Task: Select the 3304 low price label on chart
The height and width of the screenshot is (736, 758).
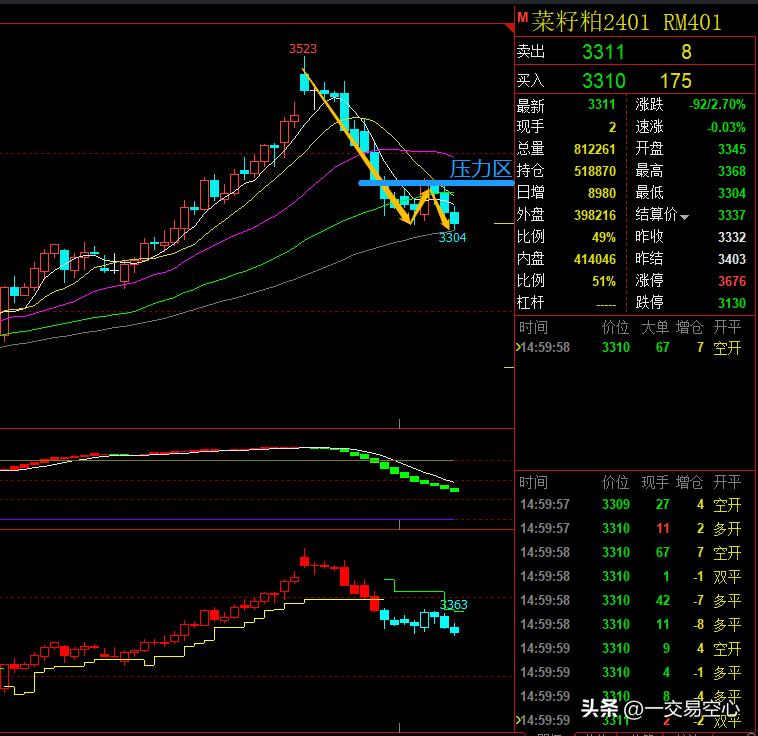Action: click(x=452, y=237)
